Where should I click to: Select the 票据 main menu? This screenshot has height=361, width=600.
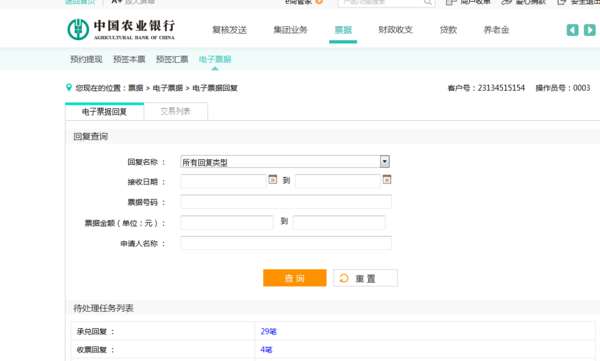(x=343, y=30)
